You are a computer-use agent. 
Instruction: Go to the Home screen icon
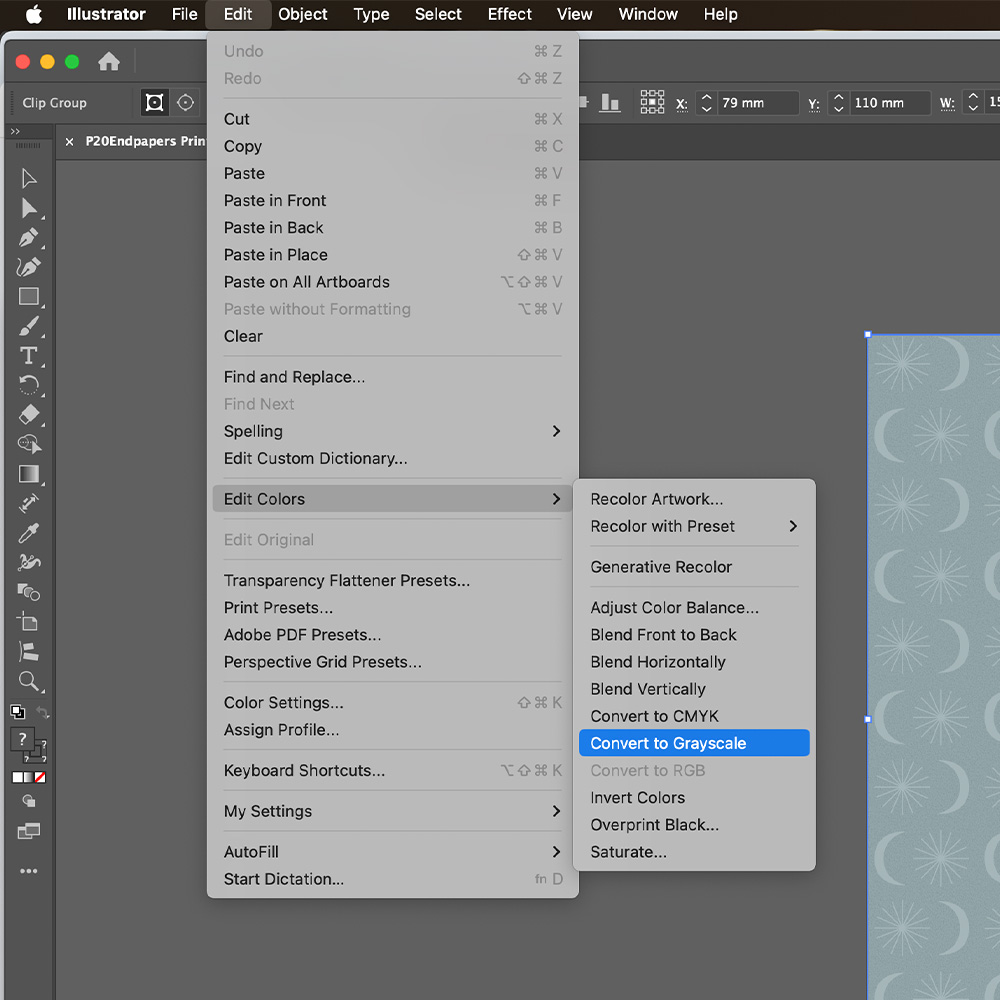(x=109, y=61)
